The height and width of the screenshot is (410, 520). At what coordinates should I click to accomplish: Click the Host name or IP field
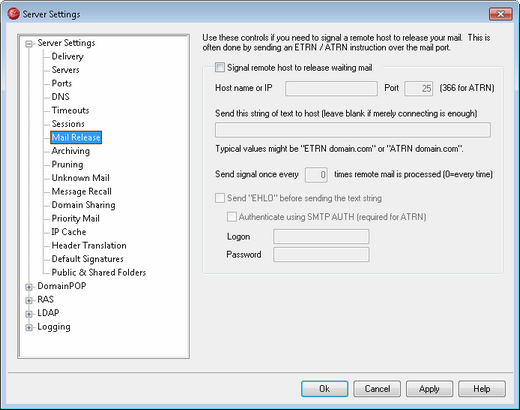[331, 88]
